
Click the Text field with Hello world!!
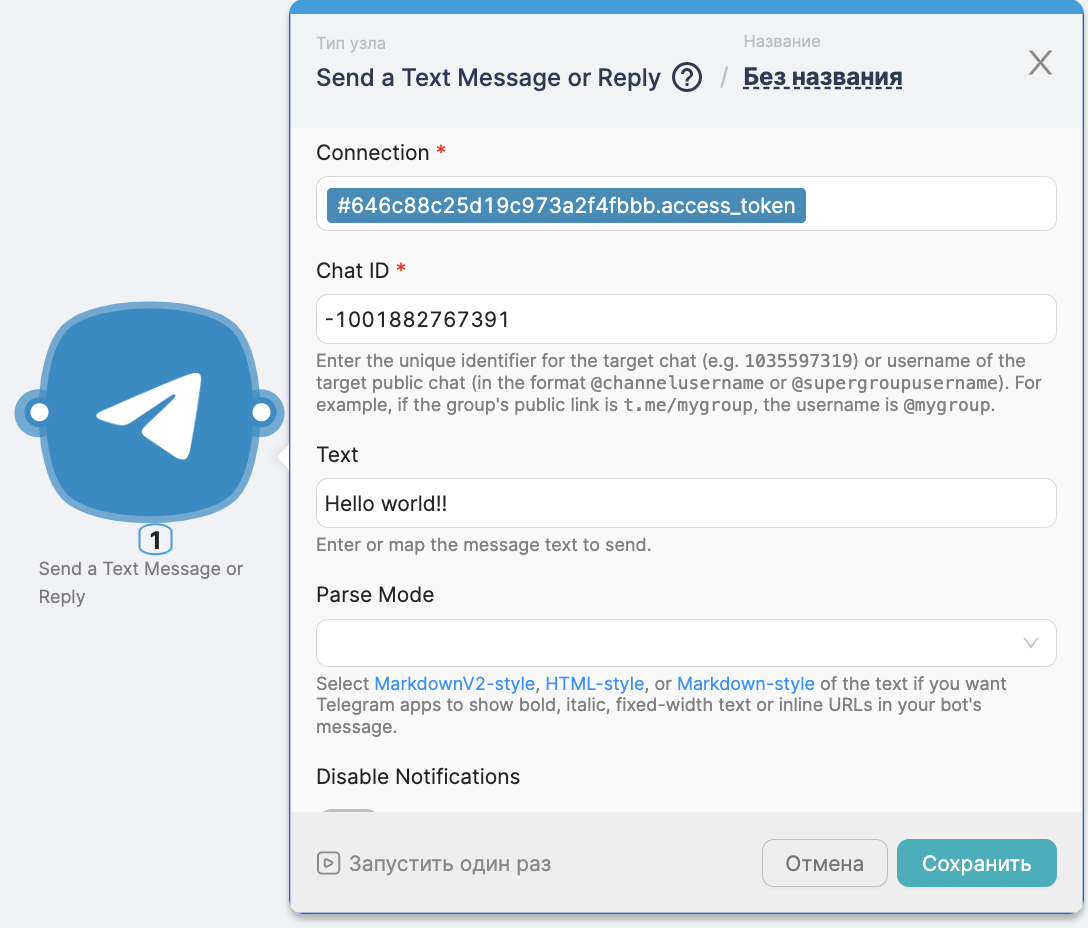686,503
